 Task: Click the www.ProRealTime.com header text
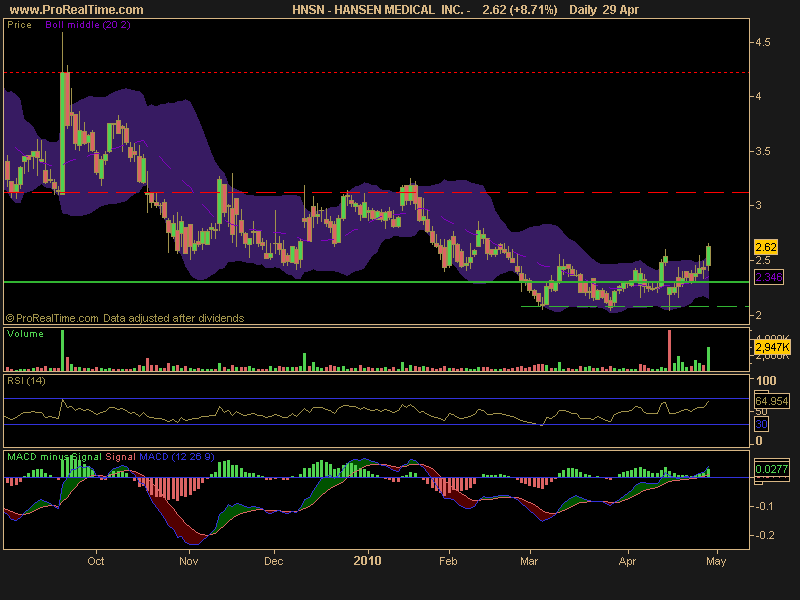point(77,10)
